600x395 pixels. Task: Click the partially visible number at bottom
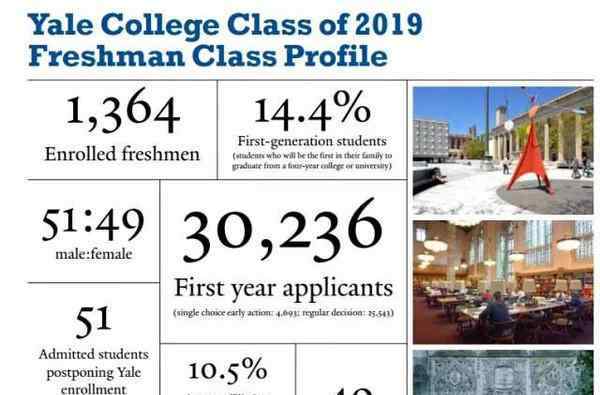point(353,391)
